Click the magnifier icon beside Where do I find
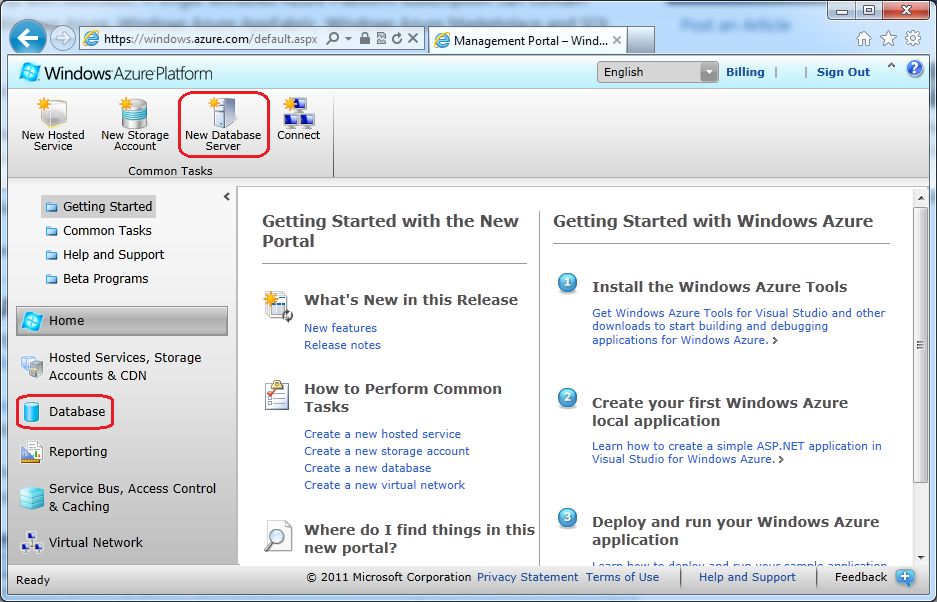Image resolution: width=937 pixels, height=602 pixels. click(278, 536)
